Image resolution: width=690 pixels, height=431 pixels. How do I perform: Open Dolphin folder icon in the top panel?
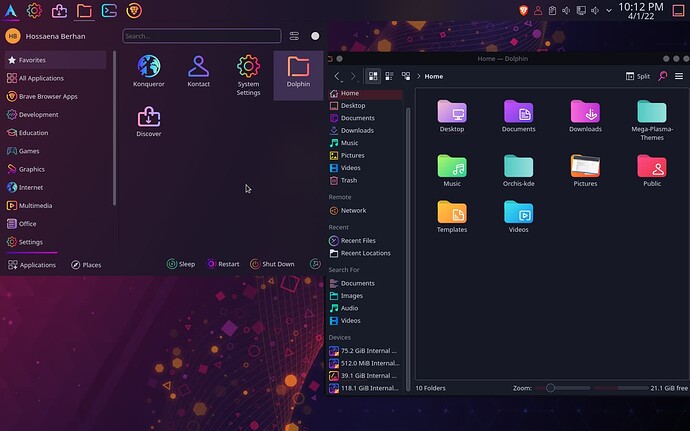coord(84,11)
